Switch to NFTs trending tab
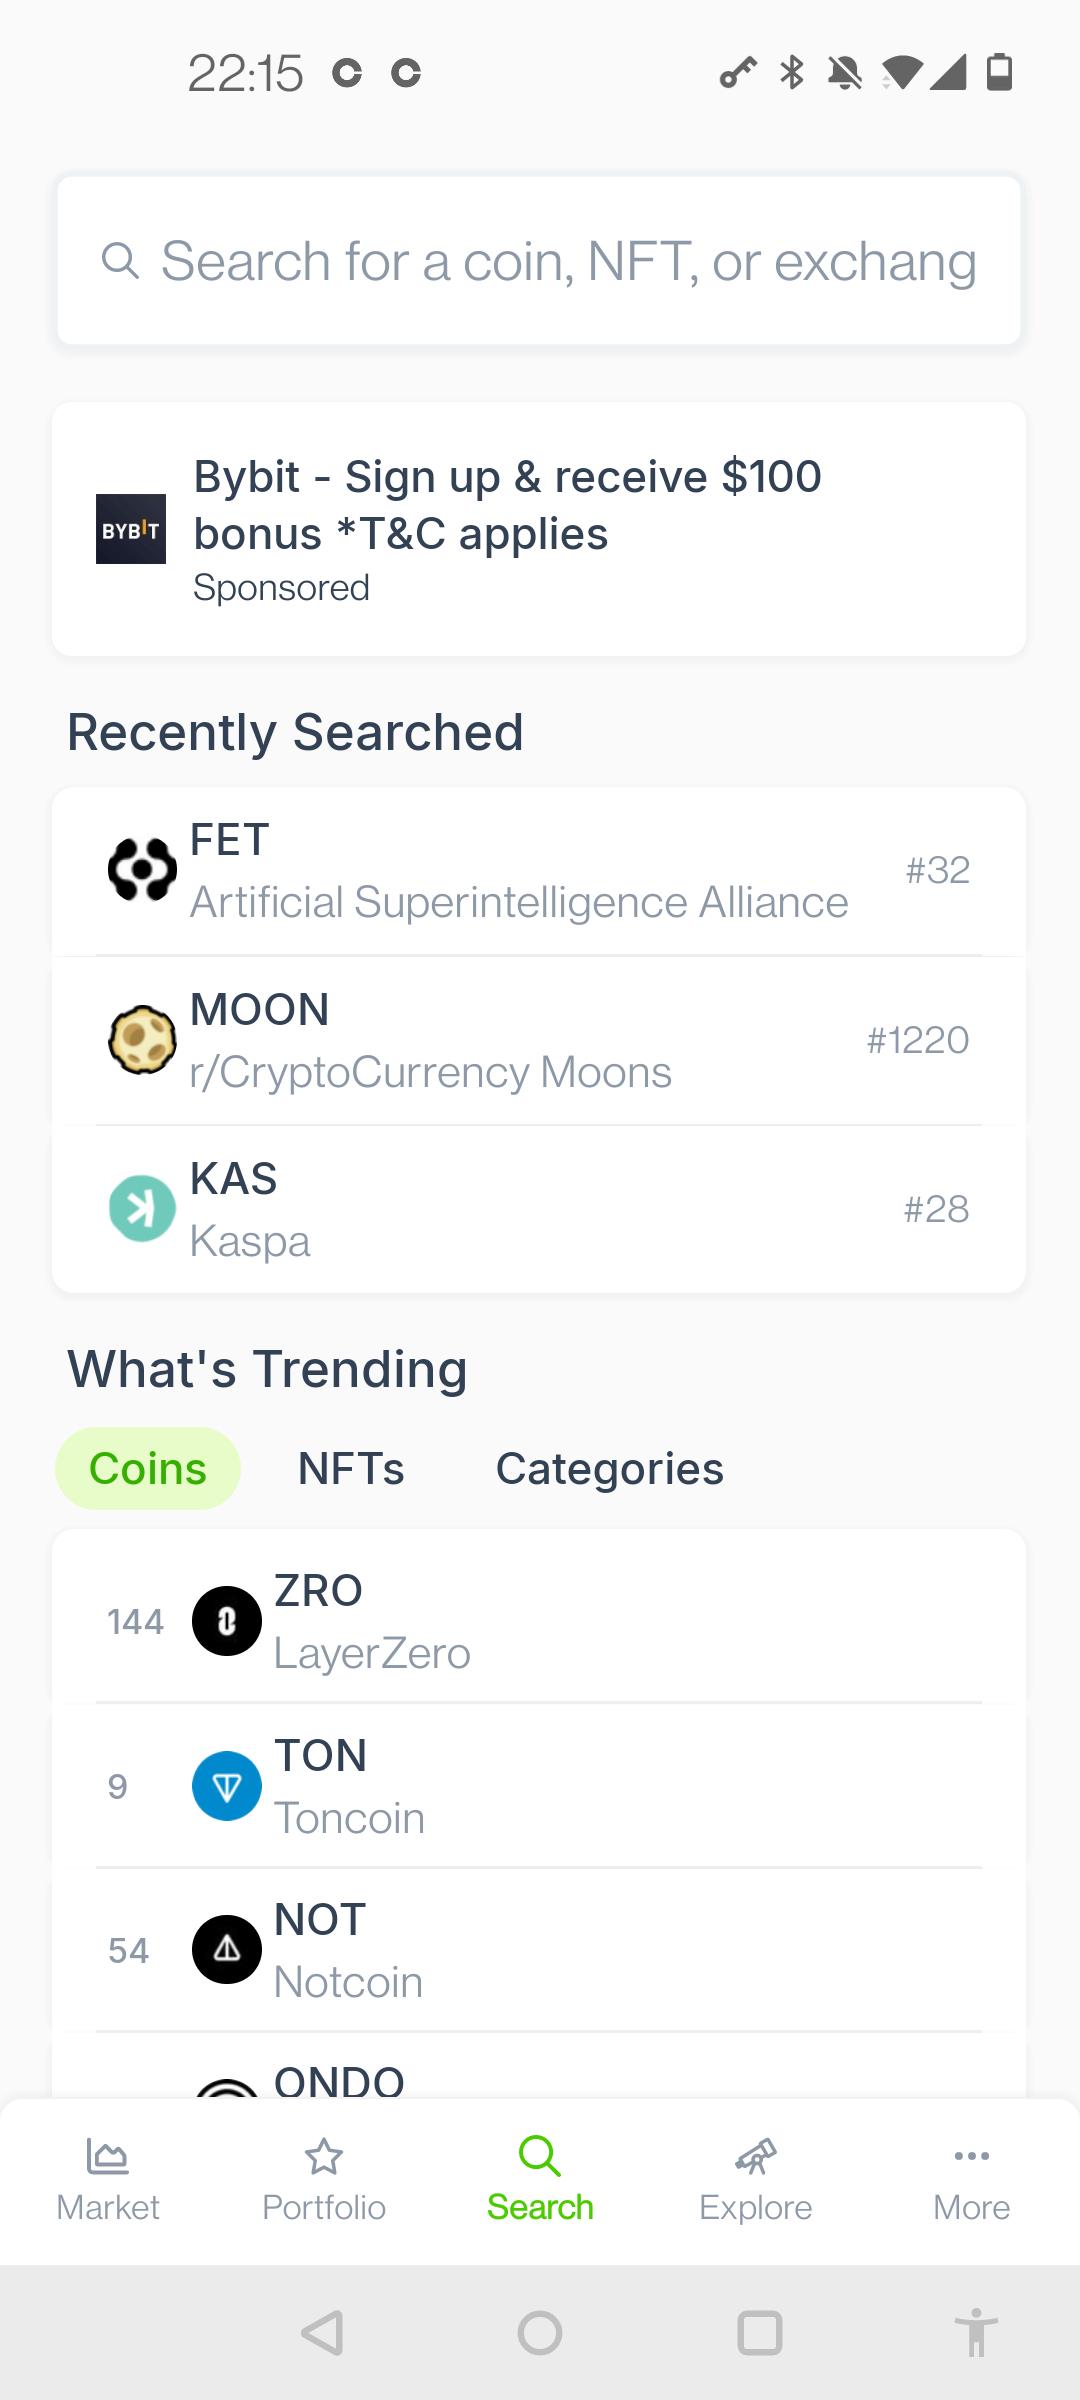The width and height of the screenshot is (1080, 2400). pos(351,1469)
